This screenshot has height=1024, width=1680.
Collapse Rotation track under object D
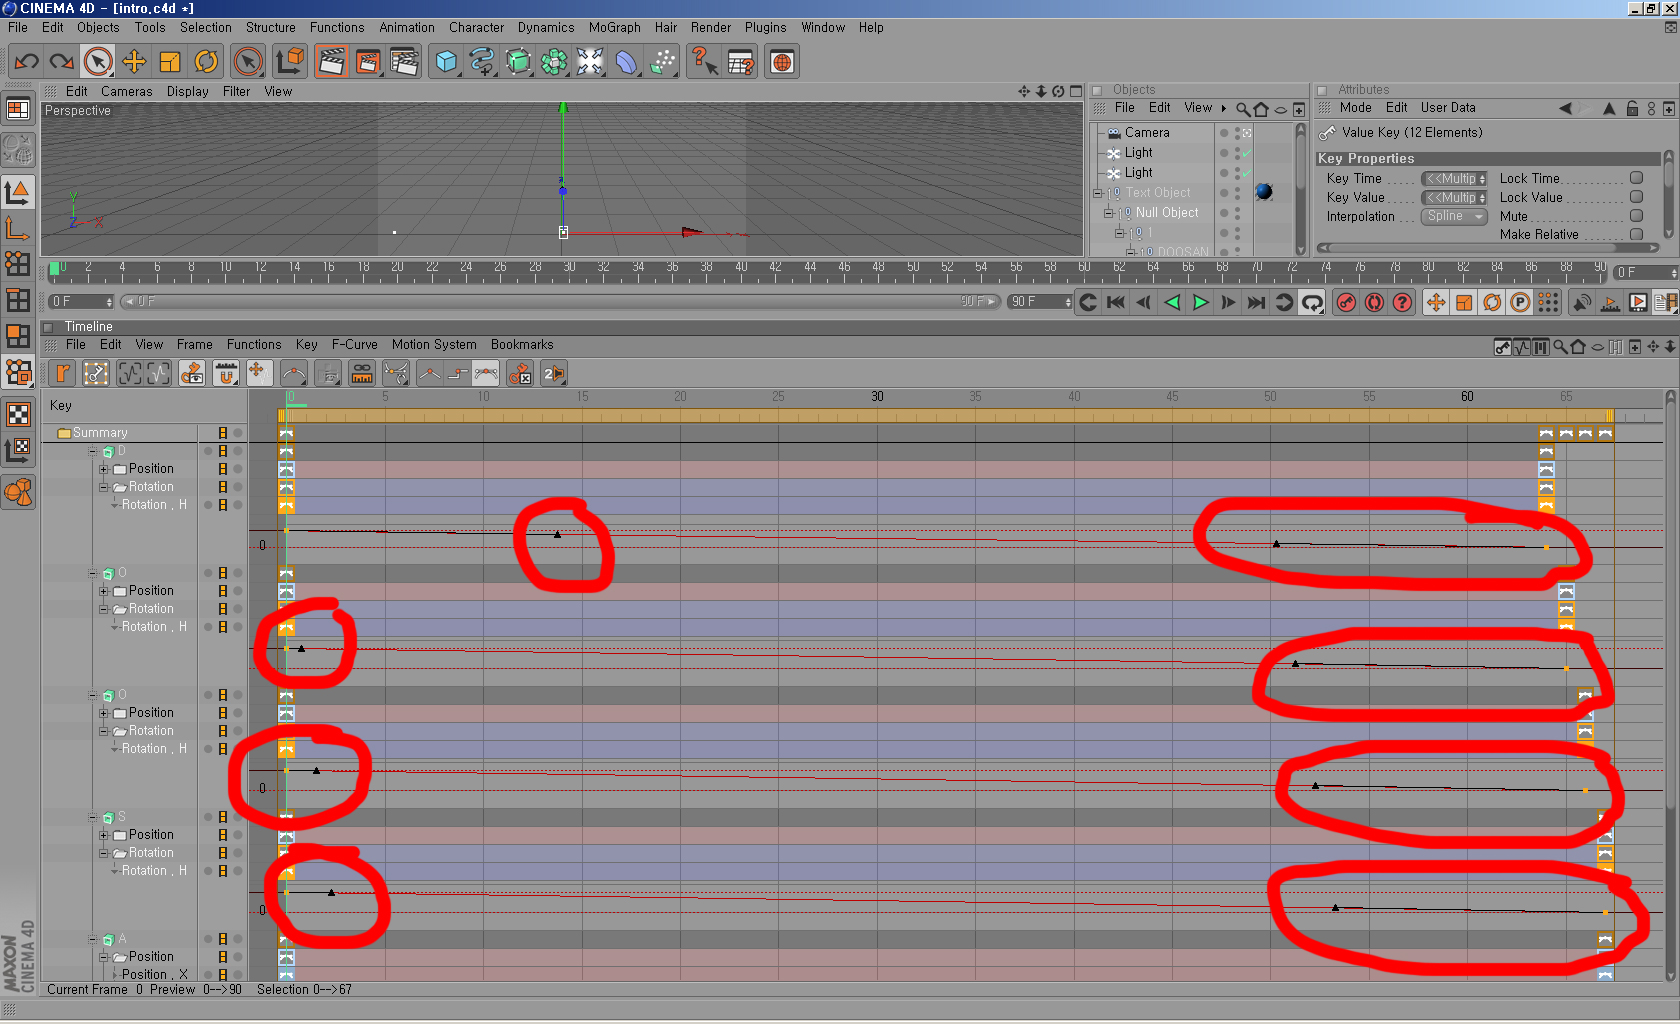[x=103, y=487]
